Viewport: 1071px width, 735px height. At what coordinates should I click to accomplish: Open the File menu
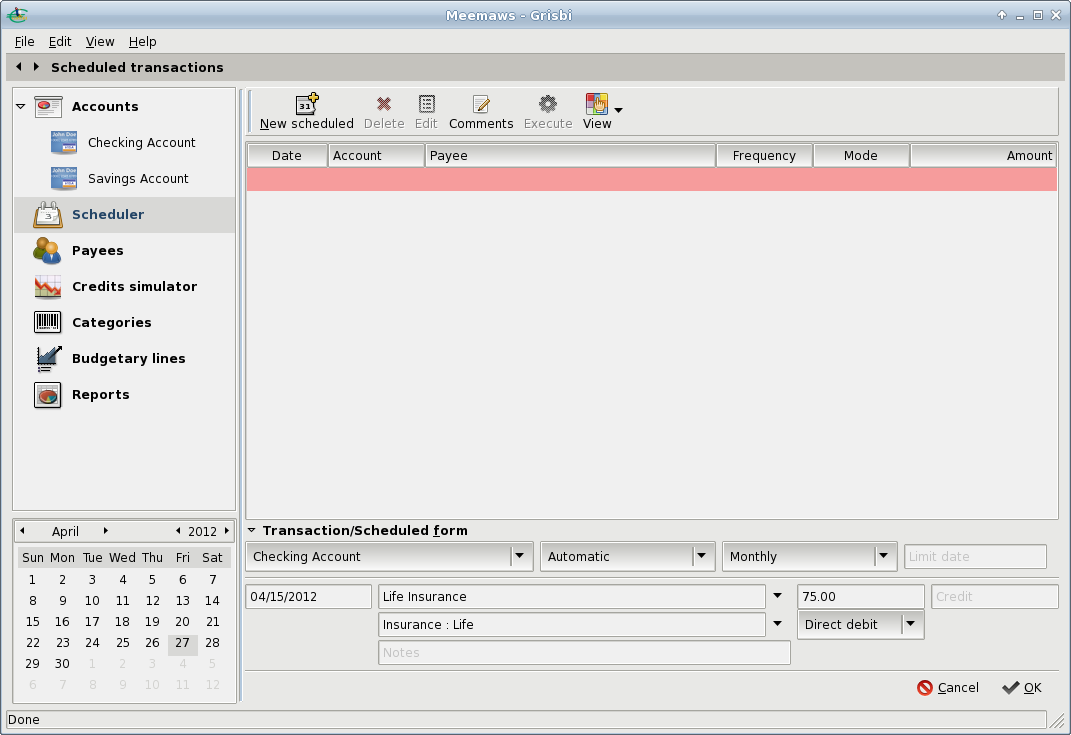(25, 42)
